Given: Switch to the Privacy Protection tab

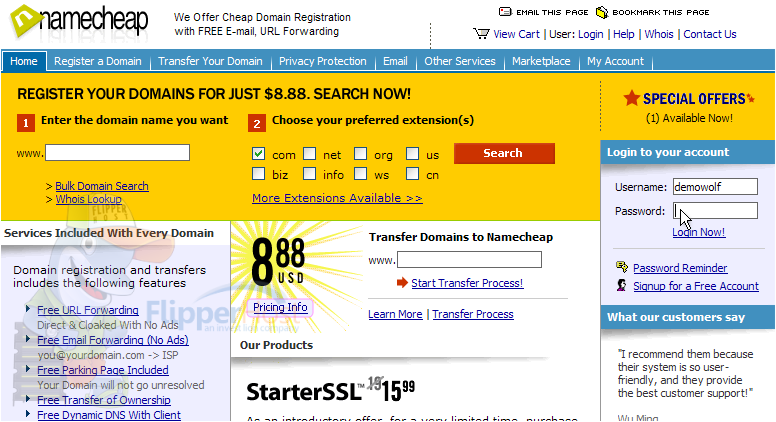Looking at the screenshot, I should coord(323,61).
